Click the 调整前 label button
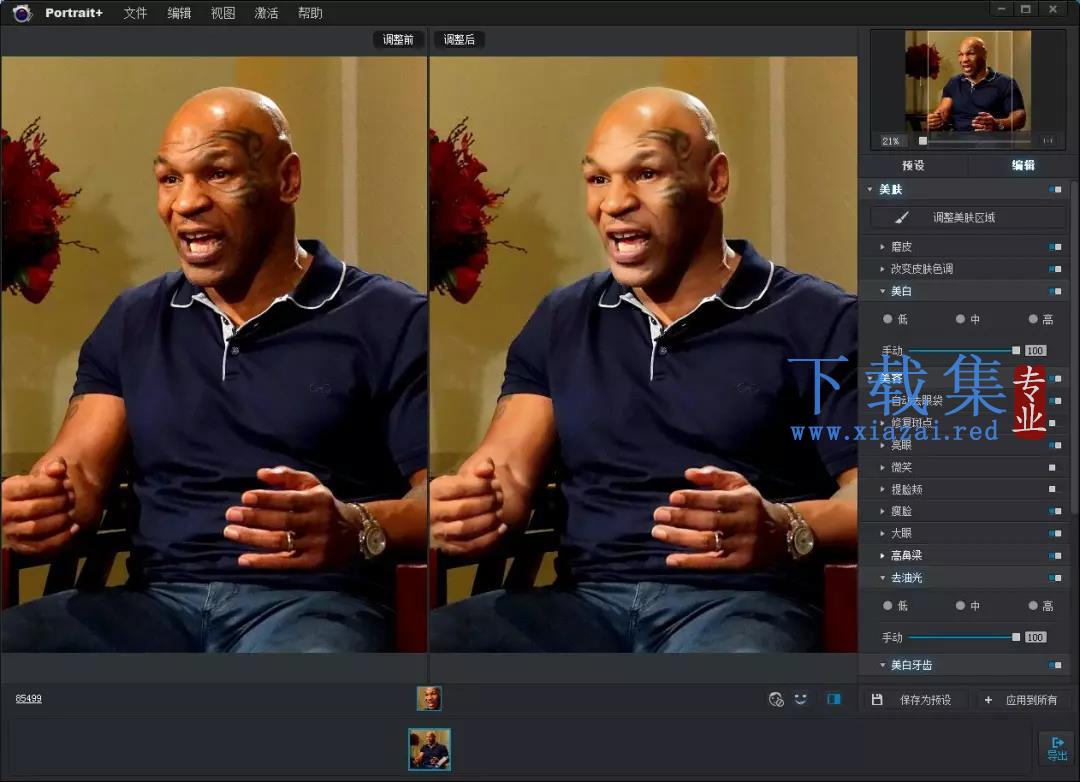The width and height of the screenshot is (1080, 782). [398, 40]
